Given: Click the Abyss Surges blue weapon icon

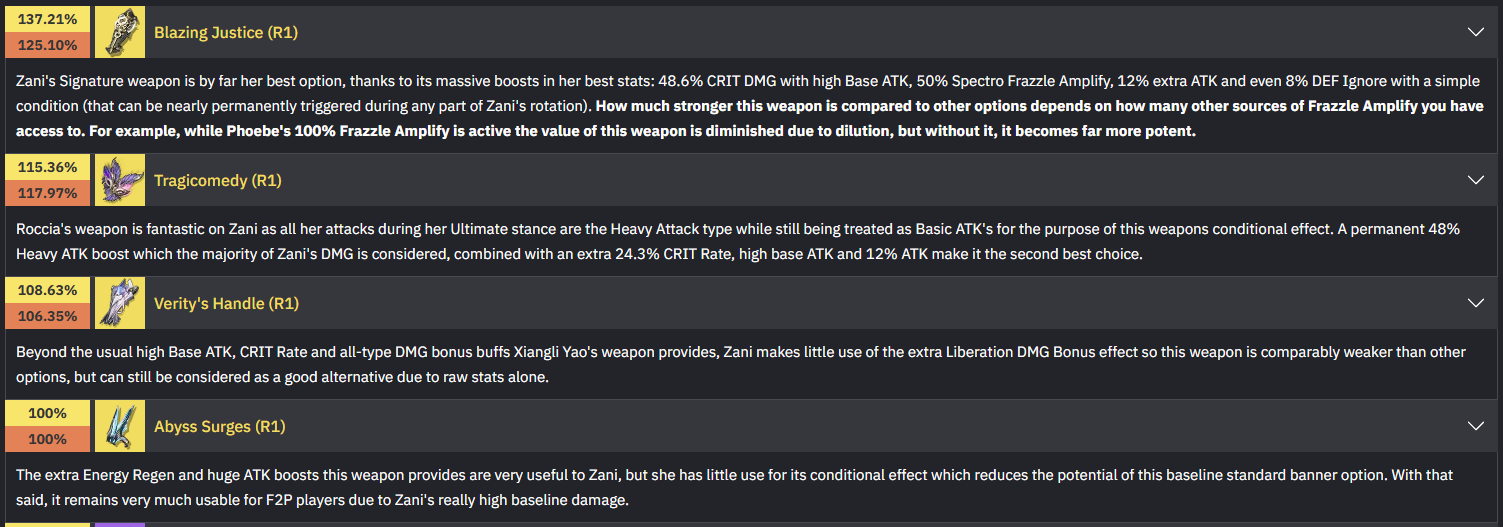Looking at the screenshot, I should coord(120,426).
